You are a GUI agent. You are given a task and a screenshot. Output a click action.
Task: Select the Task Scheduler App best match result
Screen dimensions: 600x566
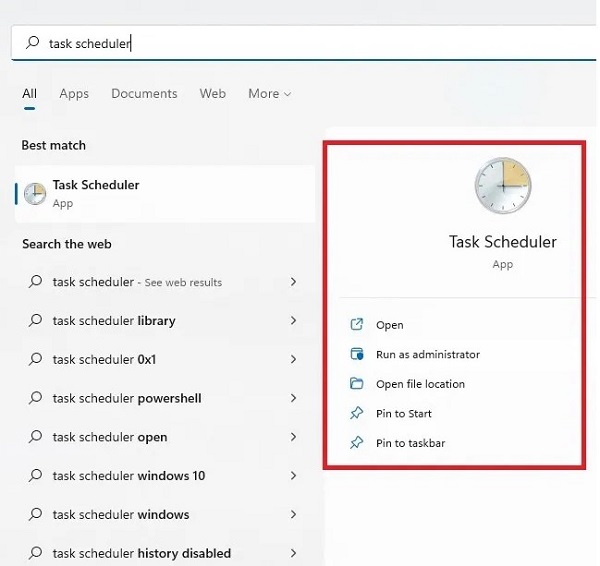pyautogui.click(x=165, y=194)
